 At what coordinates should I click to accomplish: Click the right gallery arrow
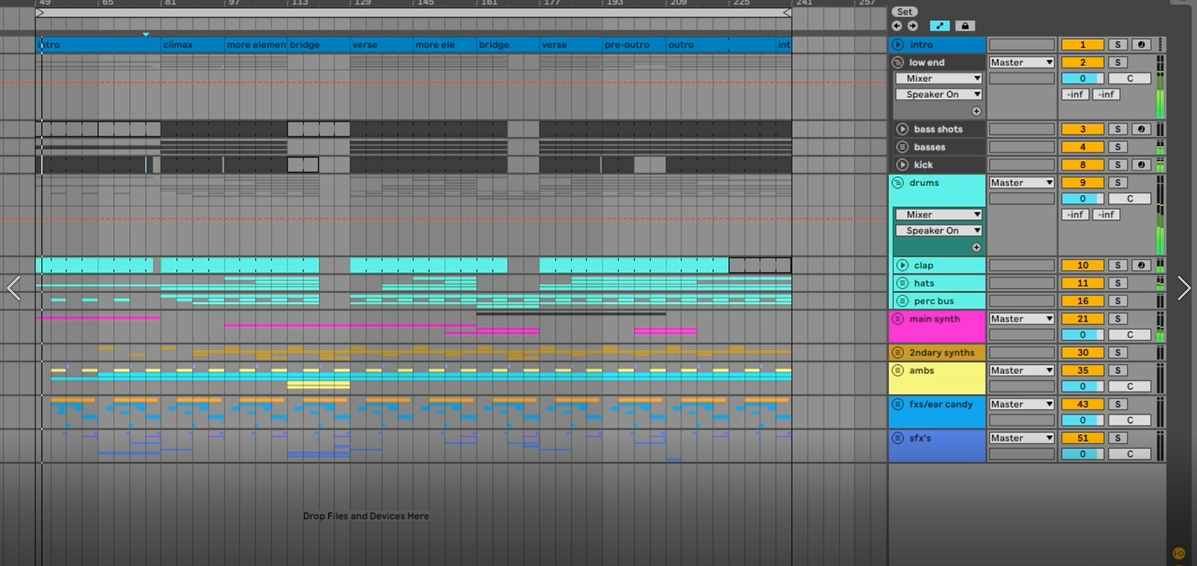1183,288
